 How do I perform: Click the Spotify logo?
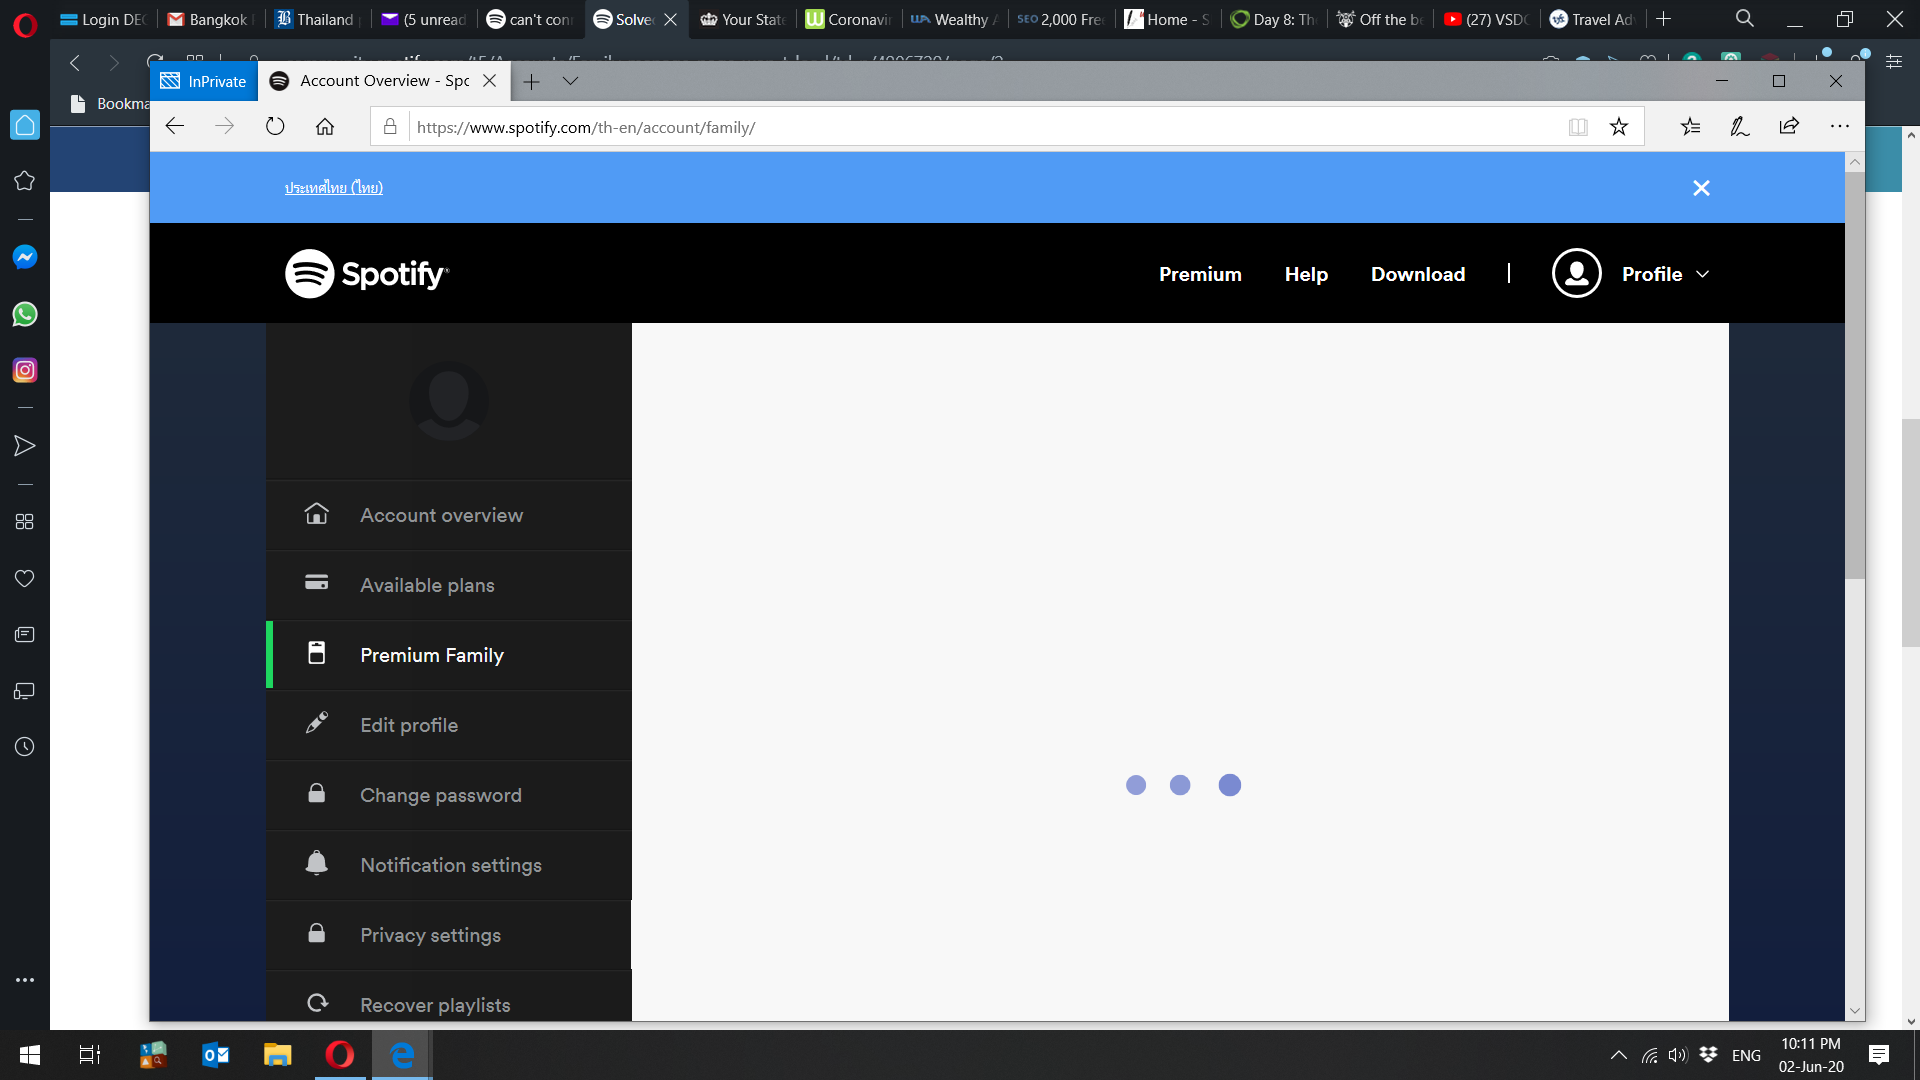[x=366, y=272]
